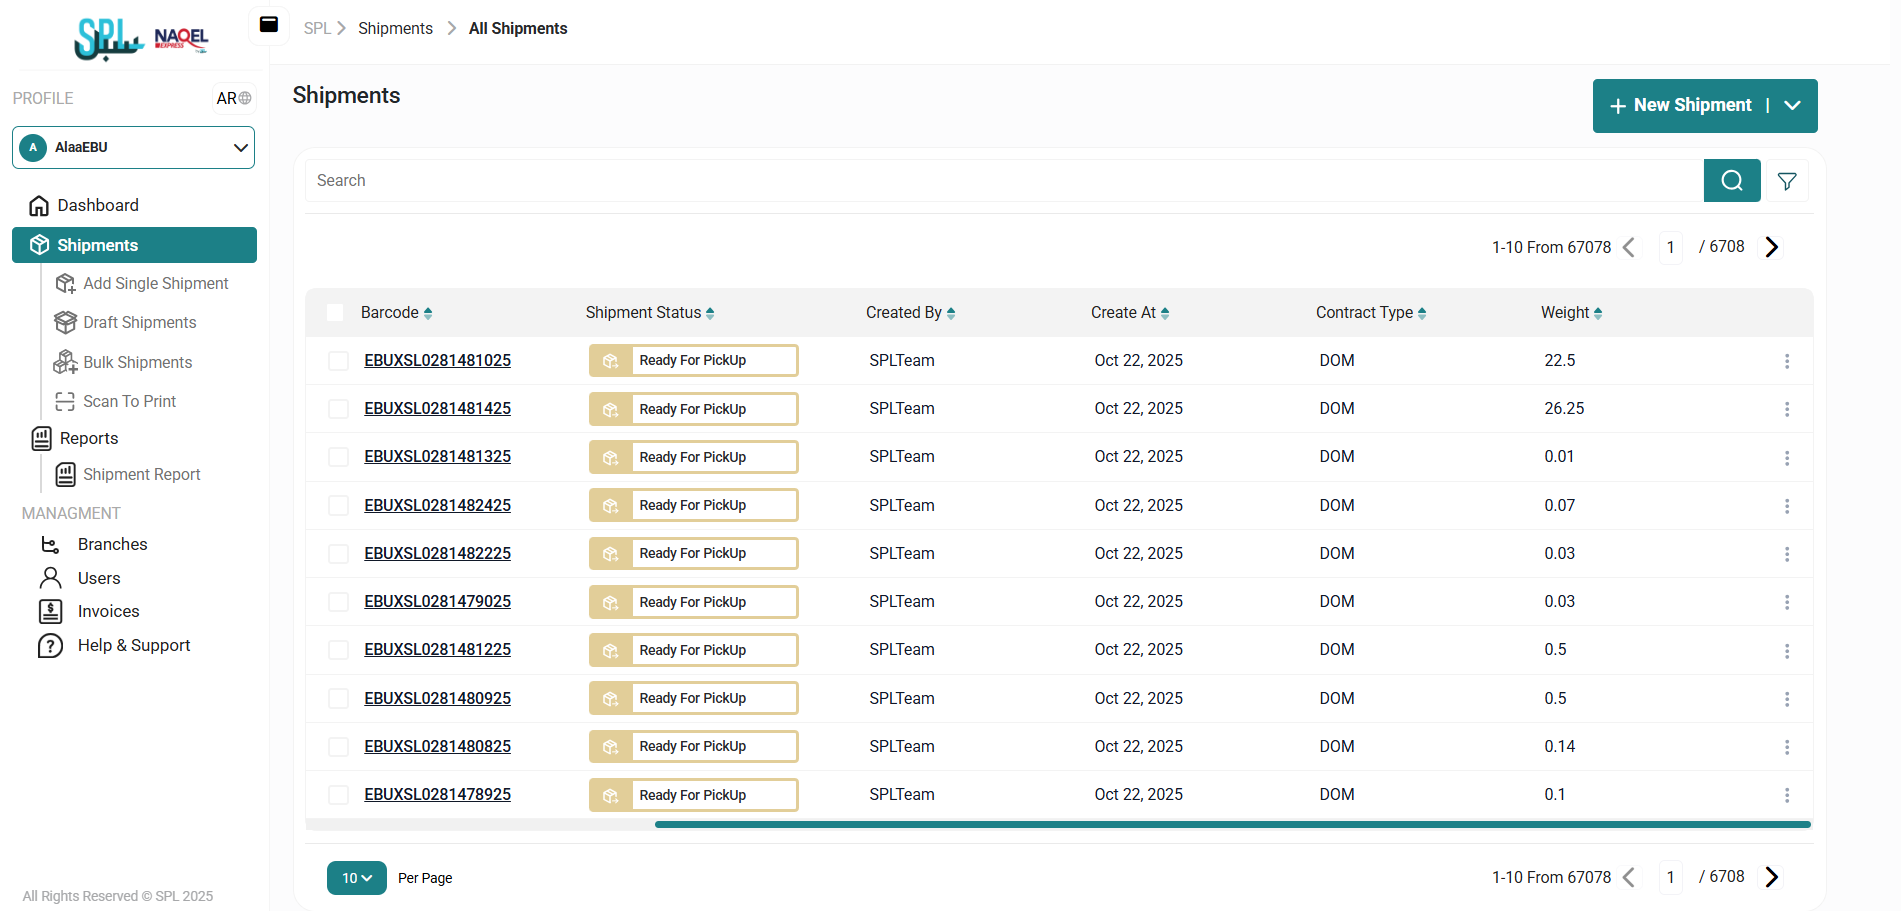Go to next page at top pagination
This screenshot has height=911, width=1901.
pyautogui.click(x=1771, y=247)
